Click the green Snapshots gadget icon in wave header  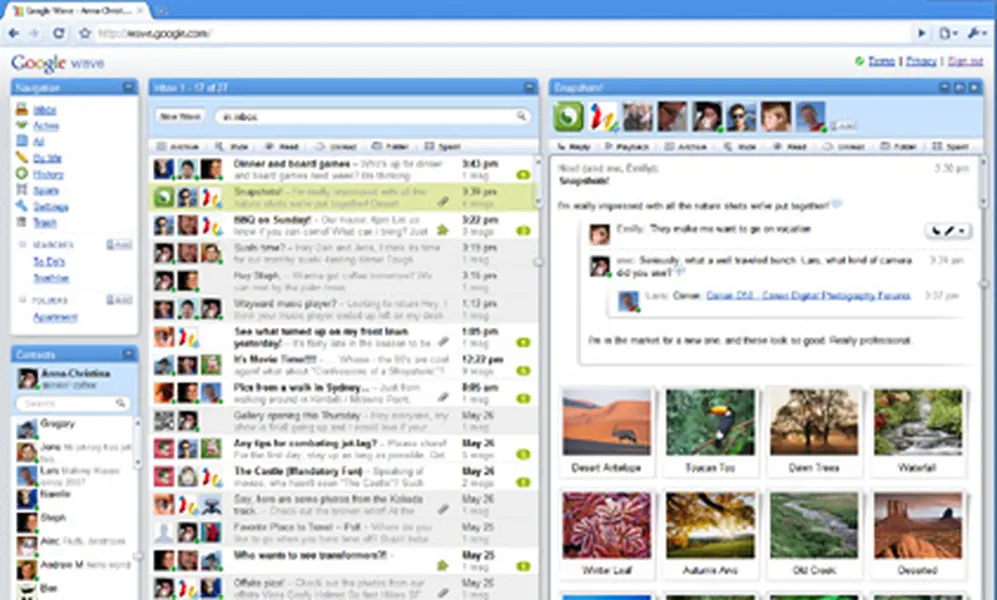click(568, 117)
